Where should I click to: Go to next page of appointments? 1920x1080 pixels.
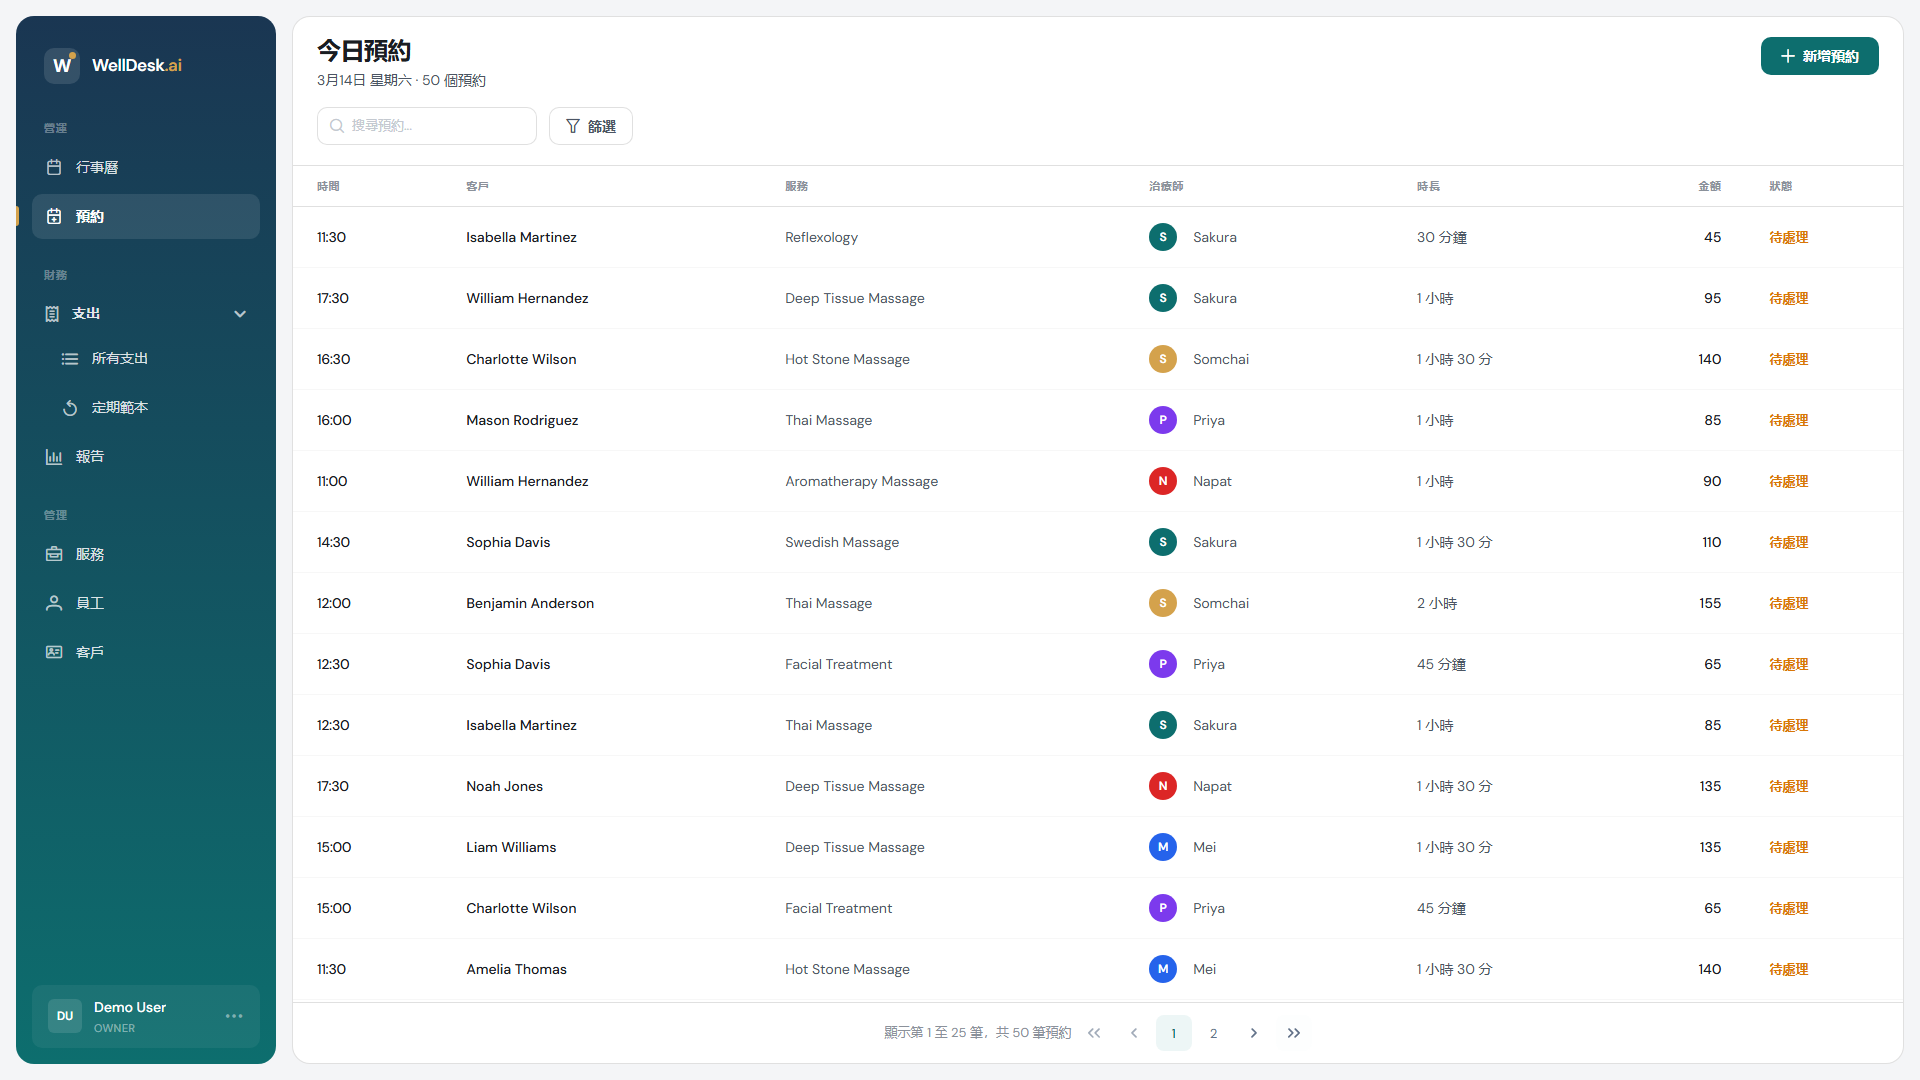1253,1033
